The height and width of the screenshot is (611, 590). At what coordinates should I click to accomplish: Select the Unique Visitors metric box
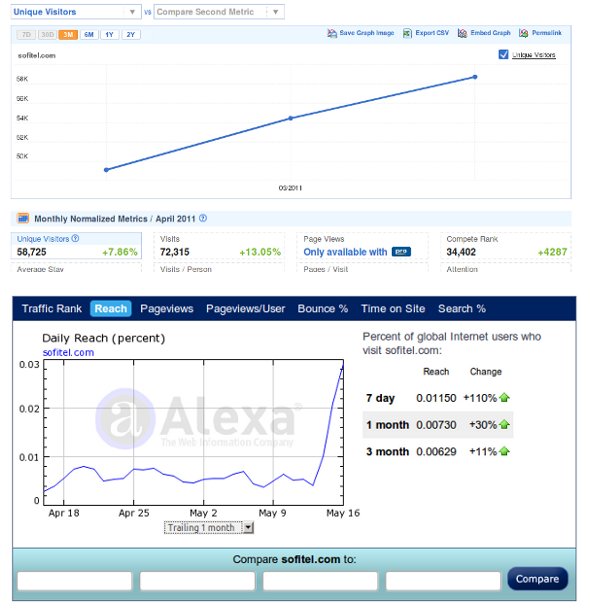point(76,246)
